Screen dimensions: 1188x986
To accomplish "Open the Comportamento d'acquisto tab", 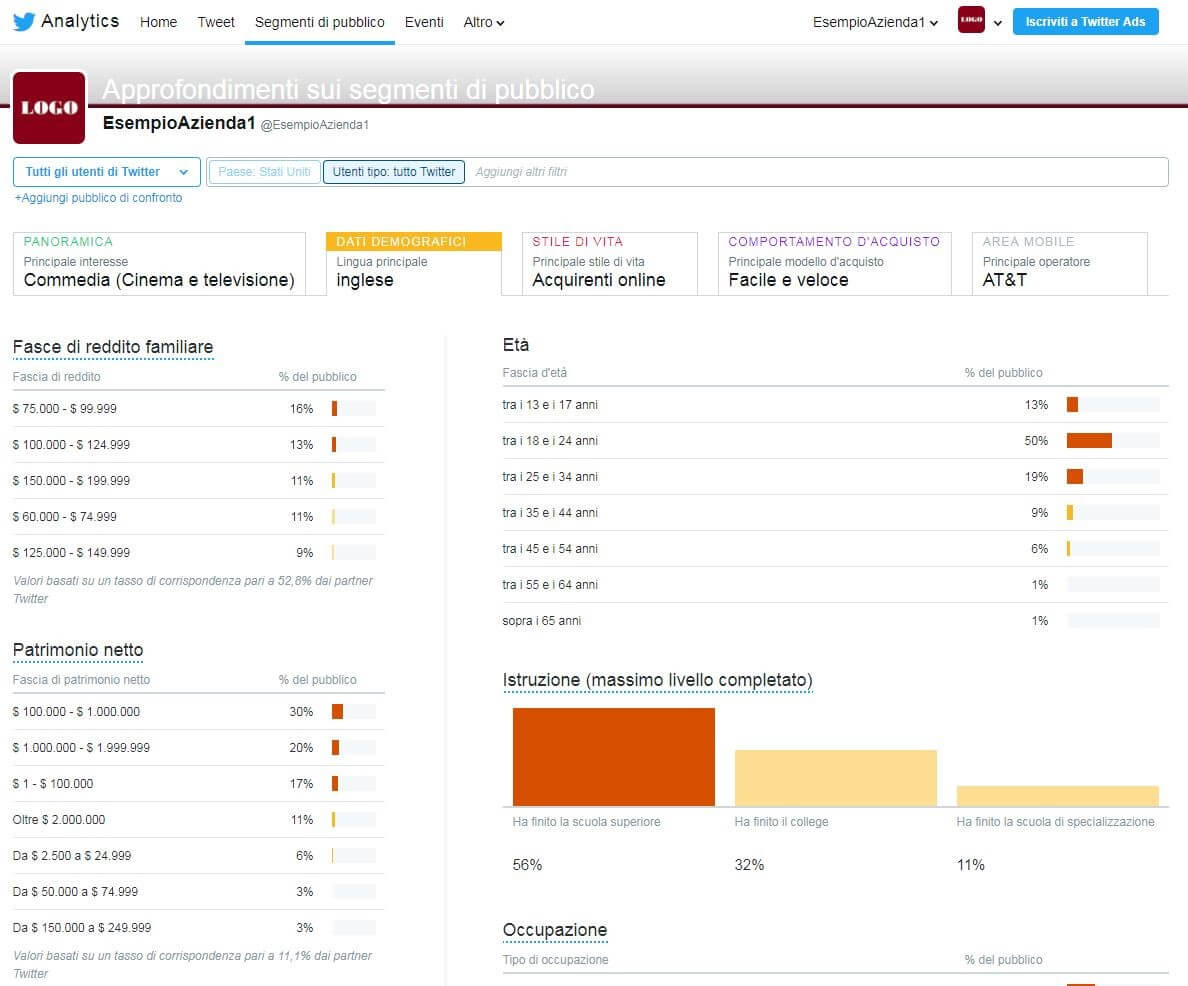I will point(834,264).
